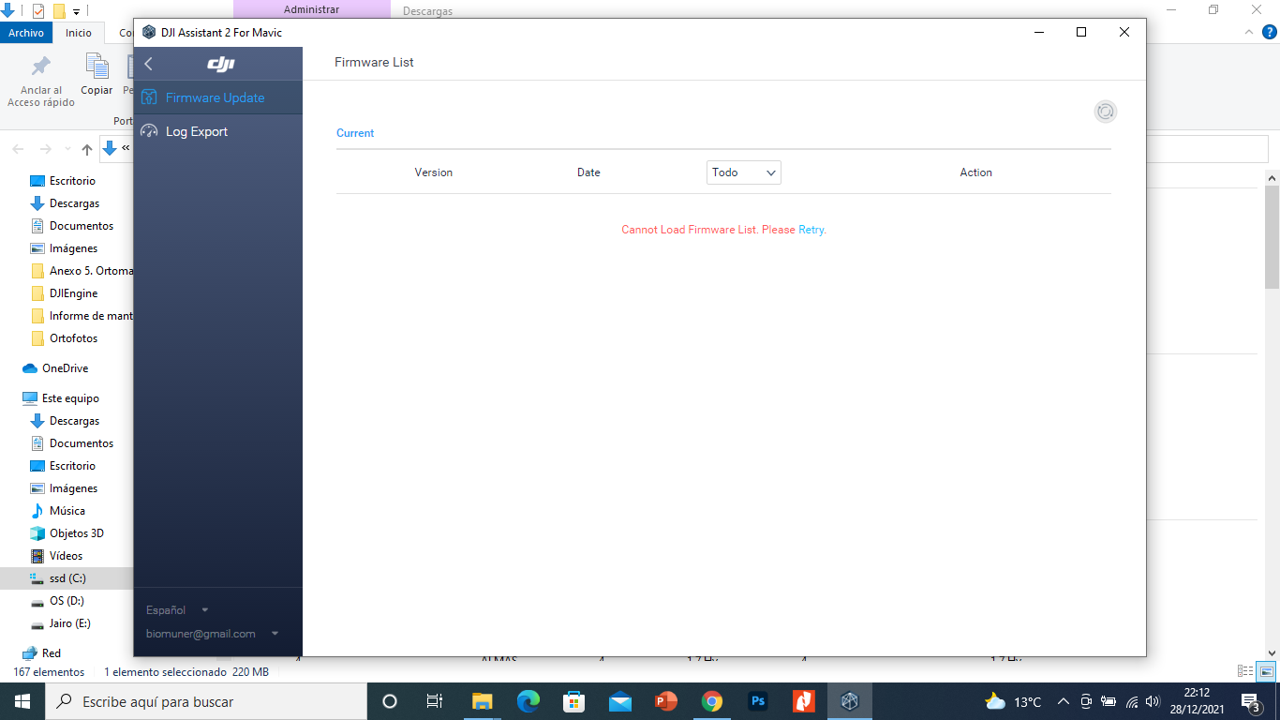1280x720 pixels.
Task: Open the Firmware Update section
Action: click(x=218, y=97)
